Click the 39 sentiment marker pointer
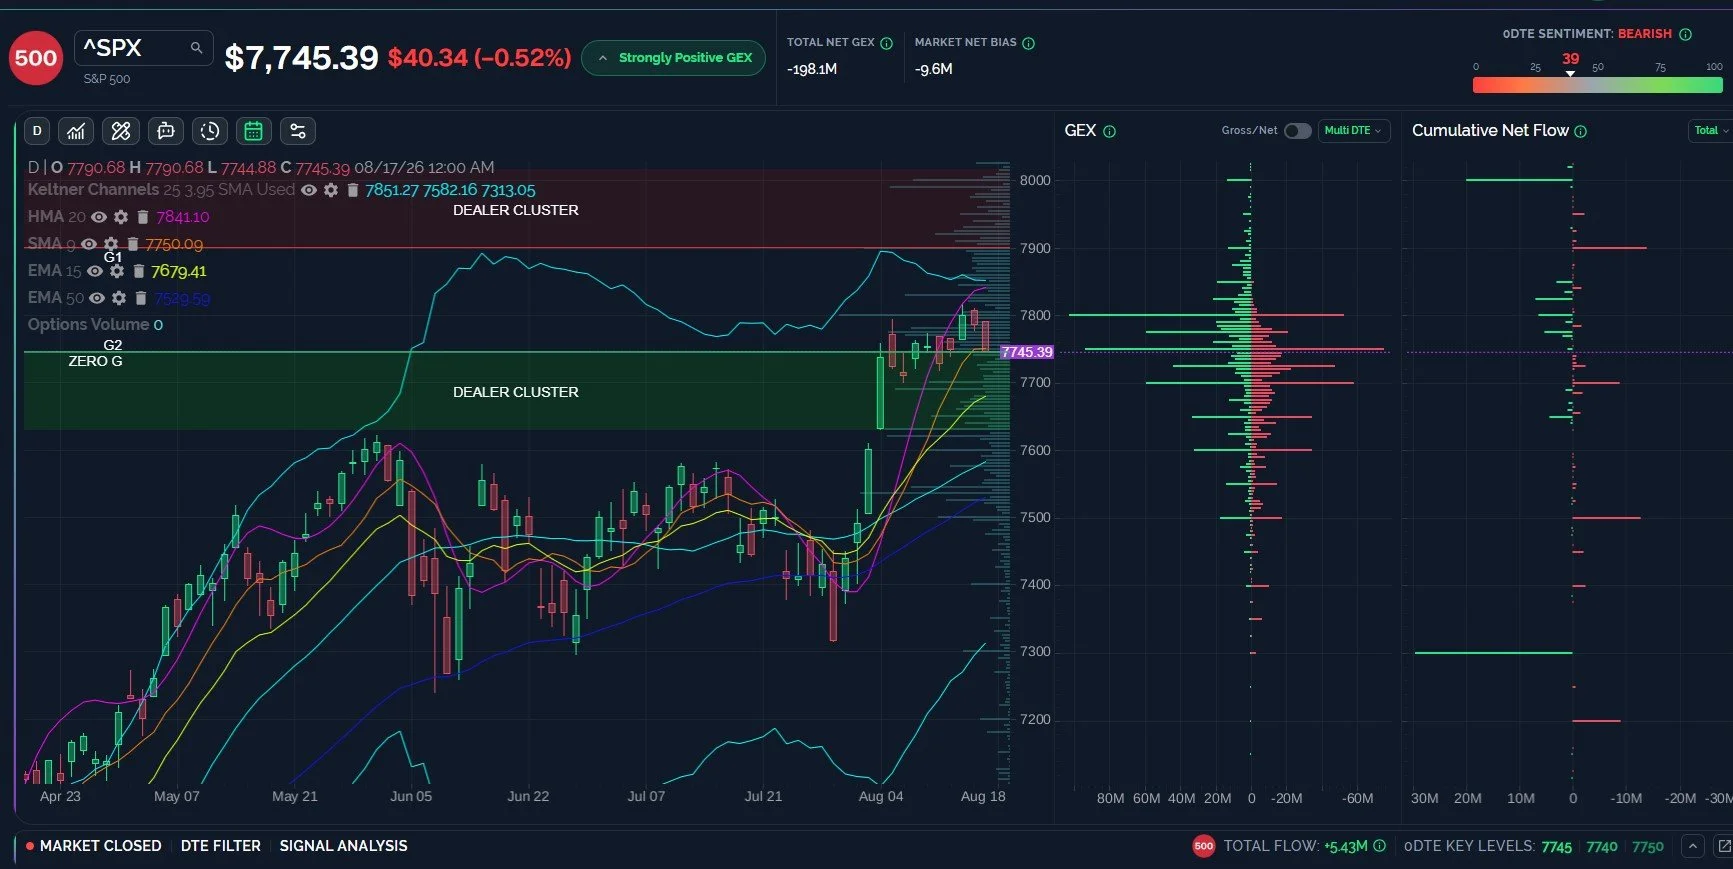This screenshot has height=869, width=1733. pos(1570,73)
